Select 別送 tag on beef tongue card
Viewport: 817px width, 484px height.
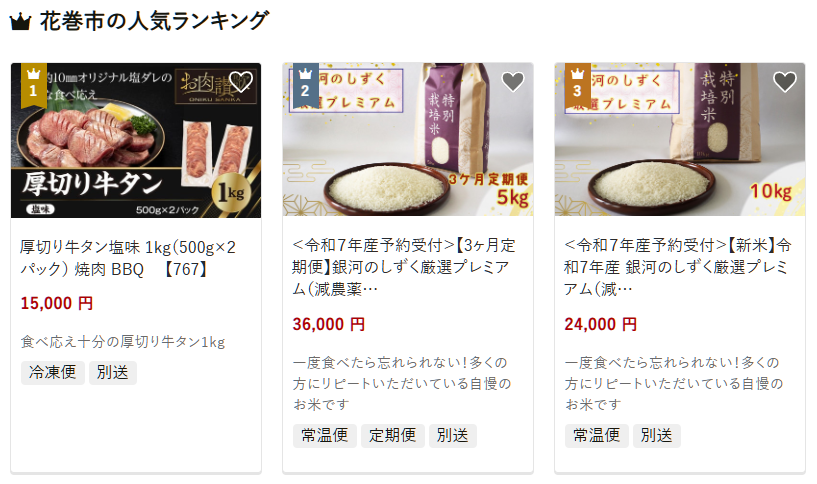point(113,373)
